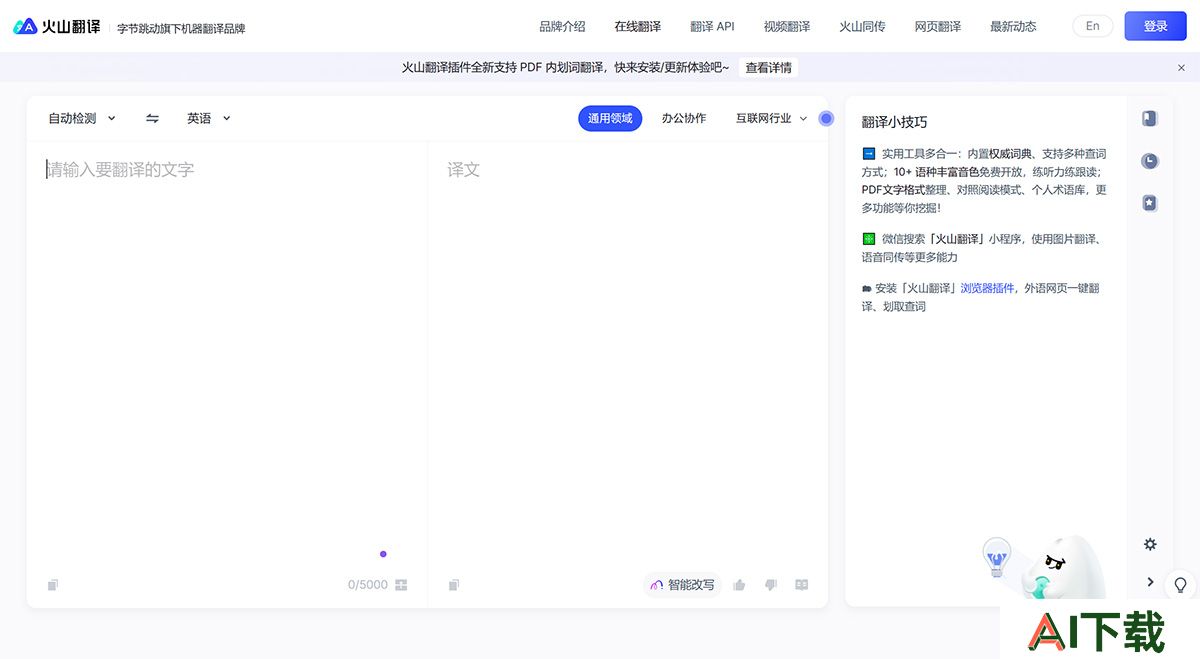The width and height of the screenshot is (1200, 659).
Task: Click the 火山翻译 logo
Action: coord(57,26)
